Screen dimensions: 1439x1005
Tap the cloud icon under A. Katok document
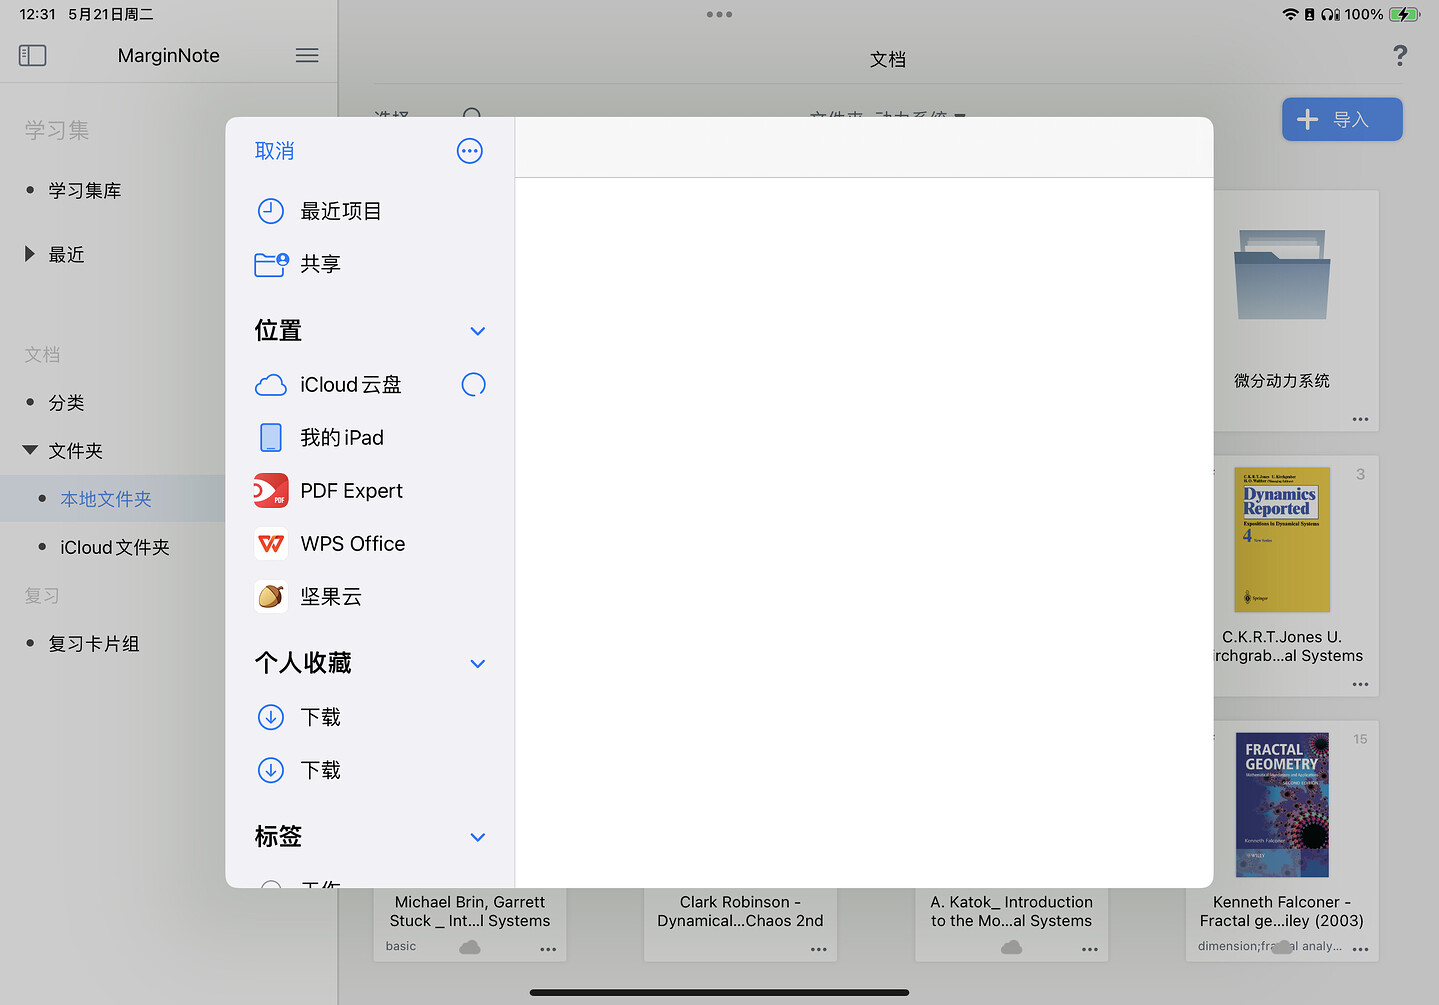1012,947
